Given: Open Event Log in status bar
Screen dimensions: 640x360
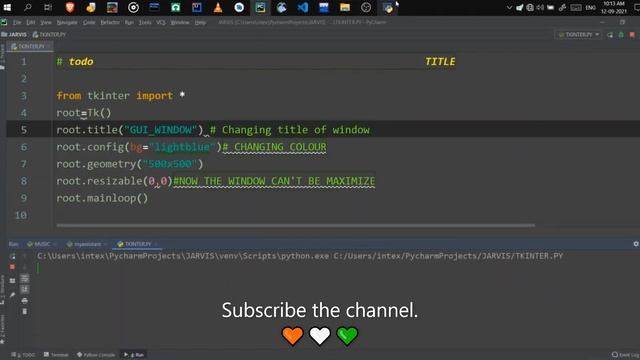Looking at the screenshot, I should coord(626,355).
